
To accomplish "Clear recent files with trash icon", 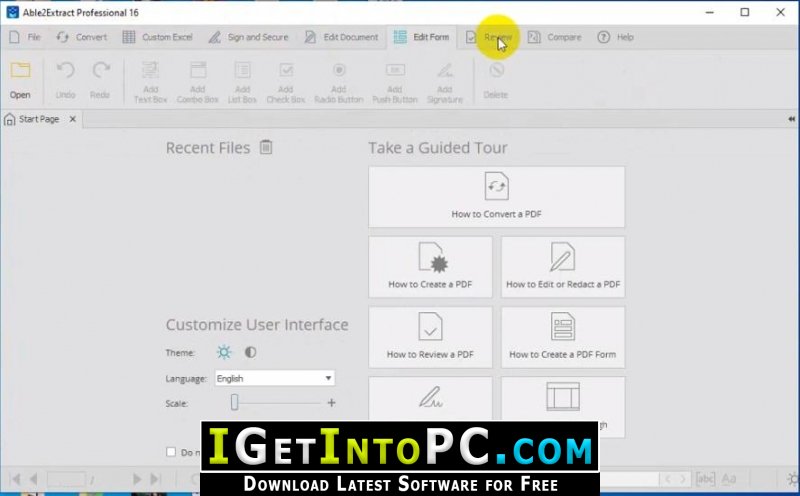I will (x=266, y=147).
